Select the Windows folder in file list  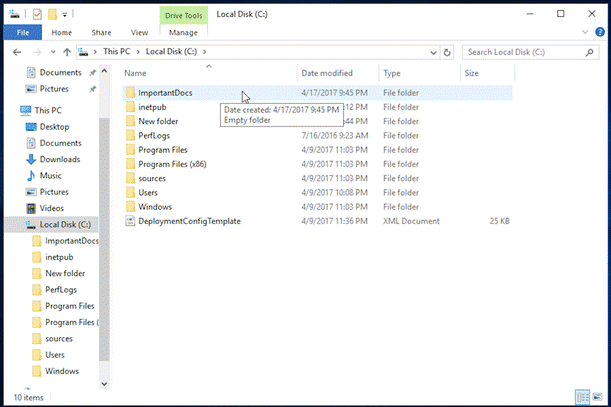point(317,207)
